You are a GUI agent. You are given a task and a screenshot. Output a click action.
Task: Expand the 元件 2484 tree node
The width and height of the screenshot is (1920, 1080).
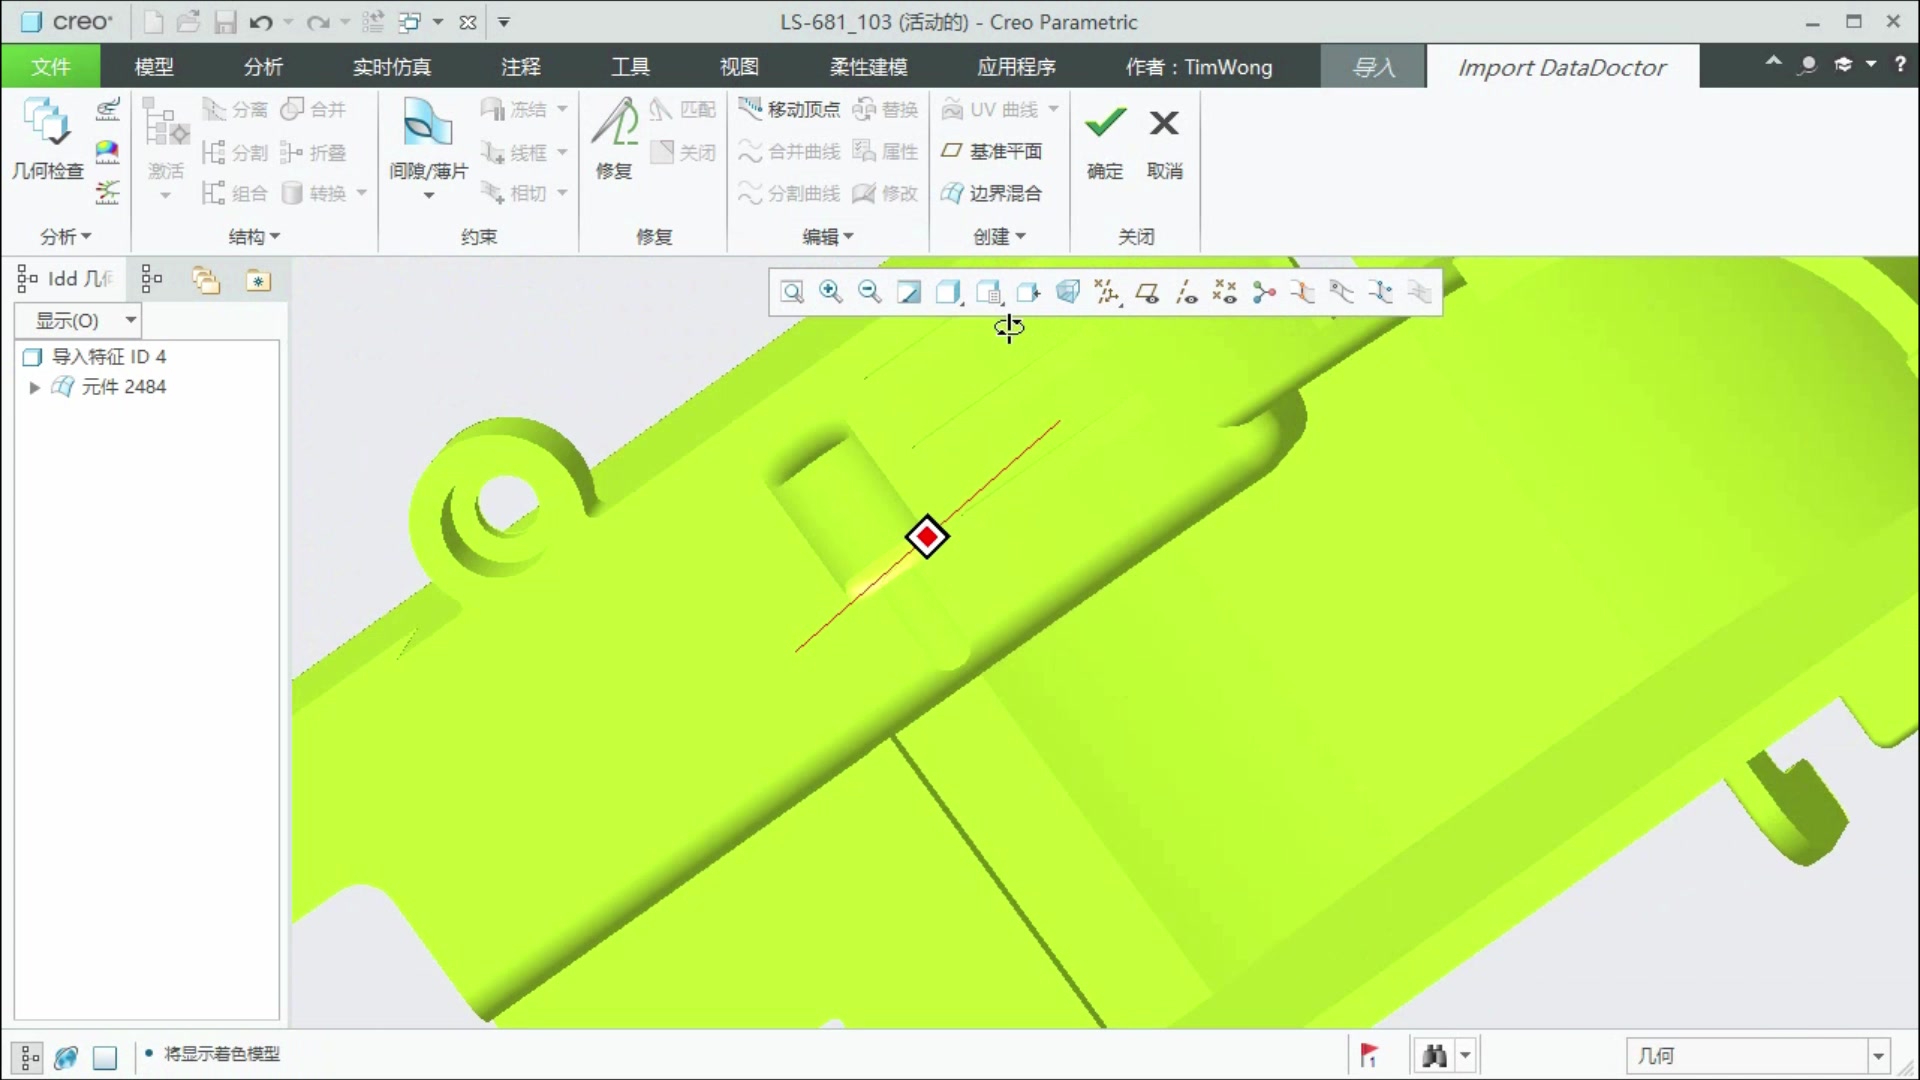pyautogui.click(x=34, y=387)
